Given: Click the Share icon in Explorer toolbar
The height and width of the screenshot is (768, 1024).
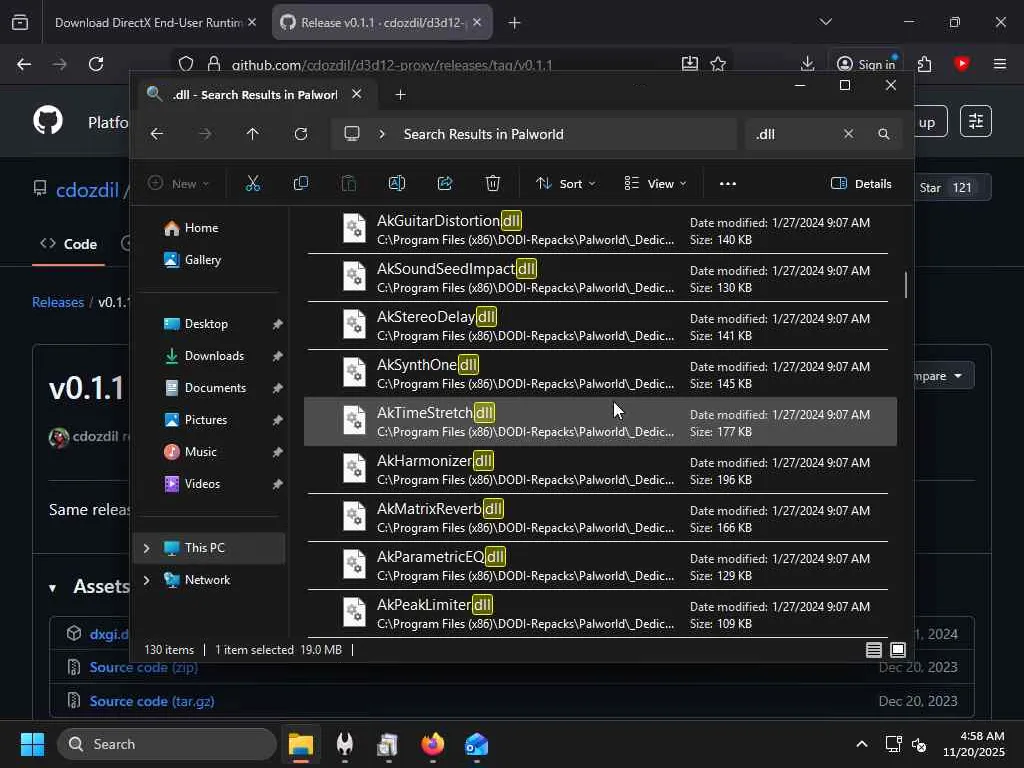Looking at the screenshot, I should coord(445,184).
